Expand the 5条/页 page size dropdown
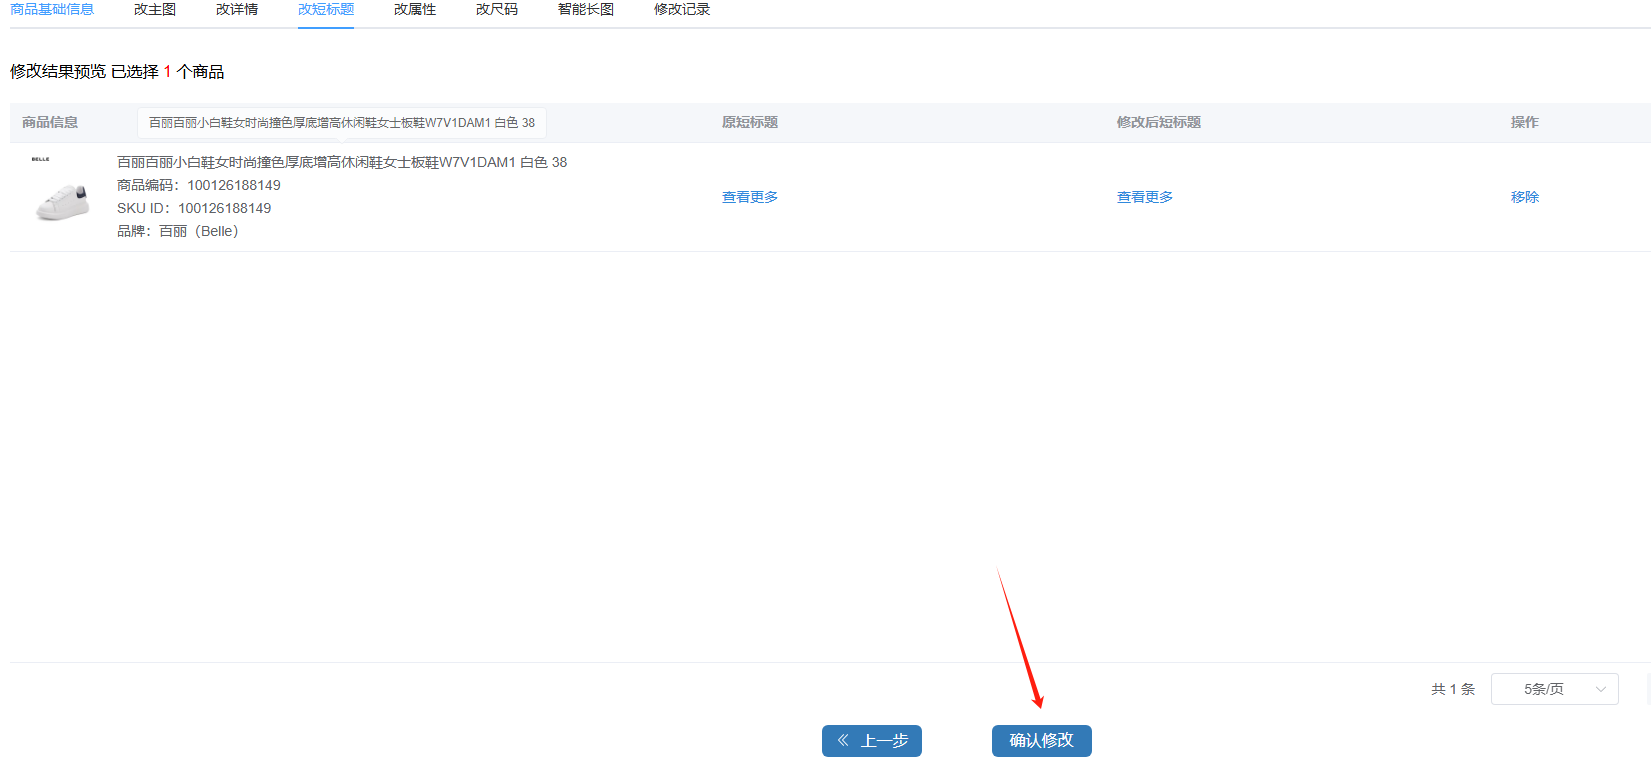This screenshot has height=764, width=1651. pos(1554,689)
